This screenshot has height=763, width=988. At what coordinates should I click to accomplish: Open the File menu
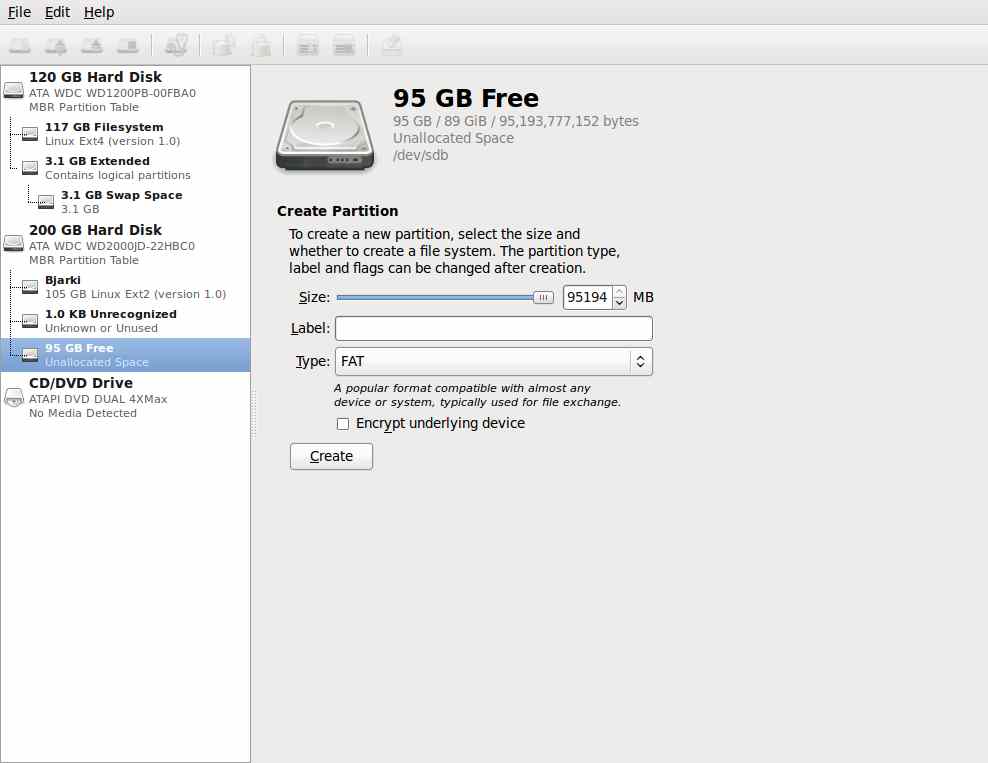click(x=19, y=12)
